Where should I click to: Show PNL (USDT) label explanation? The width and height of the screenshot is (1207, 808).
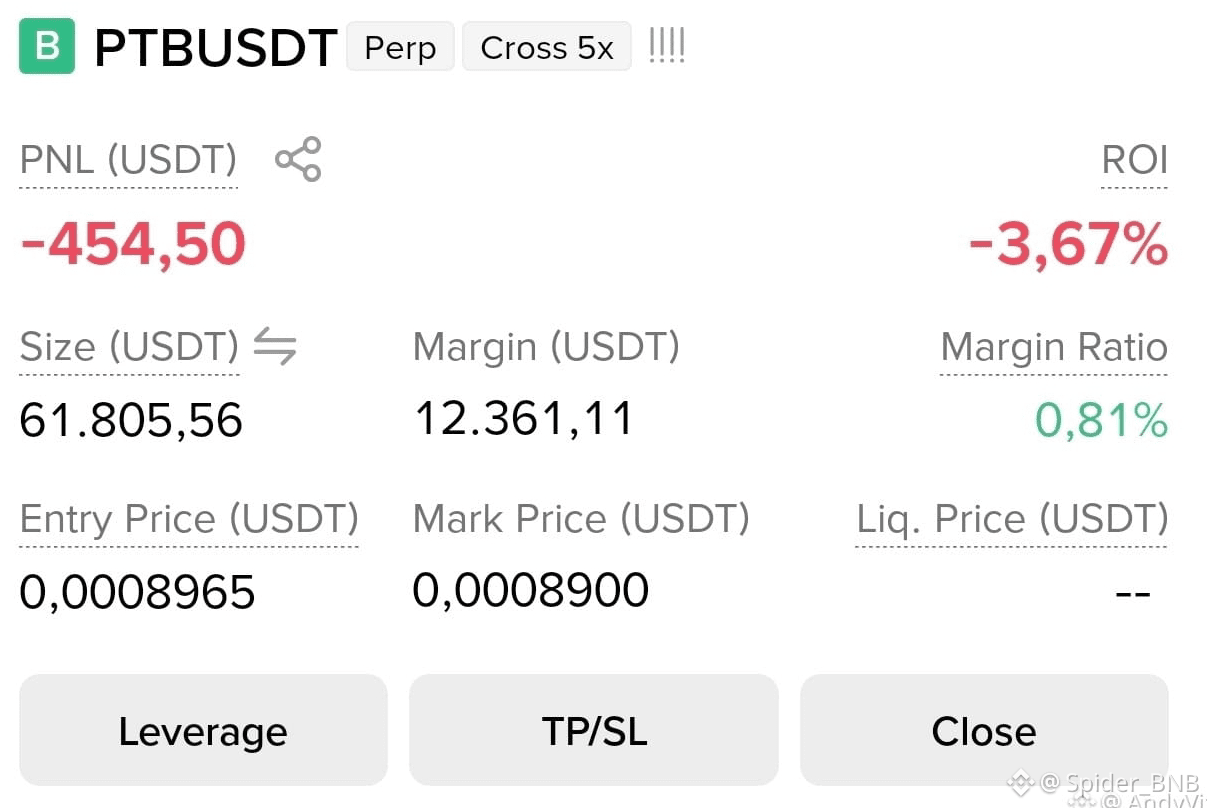click(128, 160)
